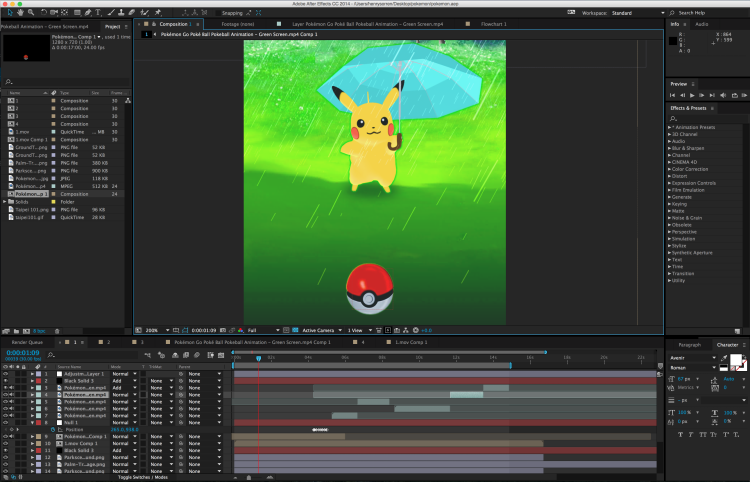750x482 pixels.
Task: Collapse the Null 1 layer properties
Action: [x=33, y=423]
